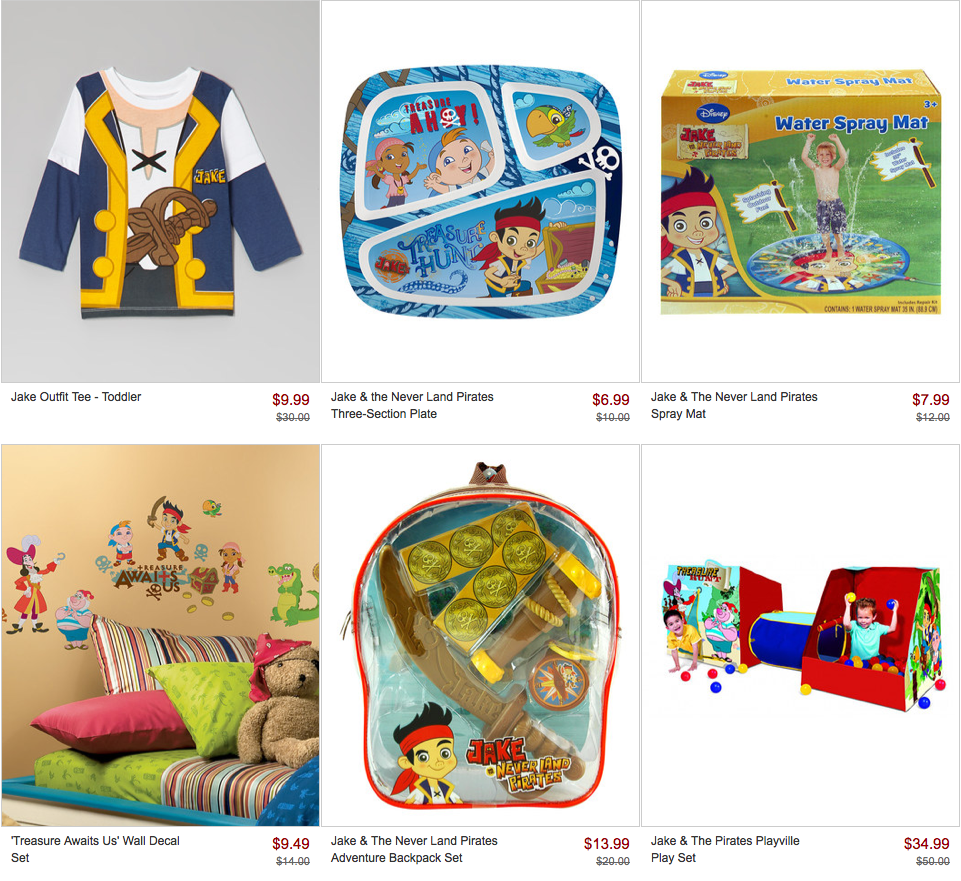The height and width of the screenshot is (881, 961).
Task: Click the $9.49 wall decal price
Action: (x=291, y=844)
